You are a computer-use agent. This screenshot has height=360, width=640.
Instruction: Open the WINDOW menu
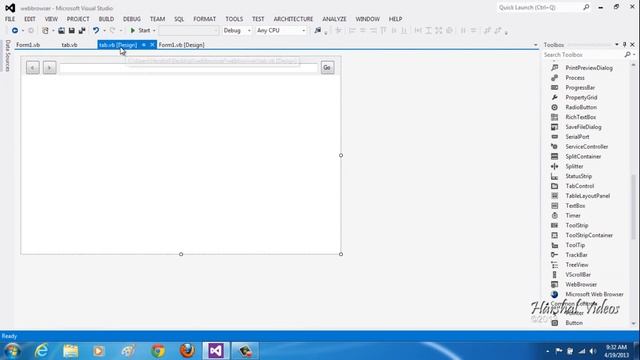pyautogui.click(x=367, y=19)
